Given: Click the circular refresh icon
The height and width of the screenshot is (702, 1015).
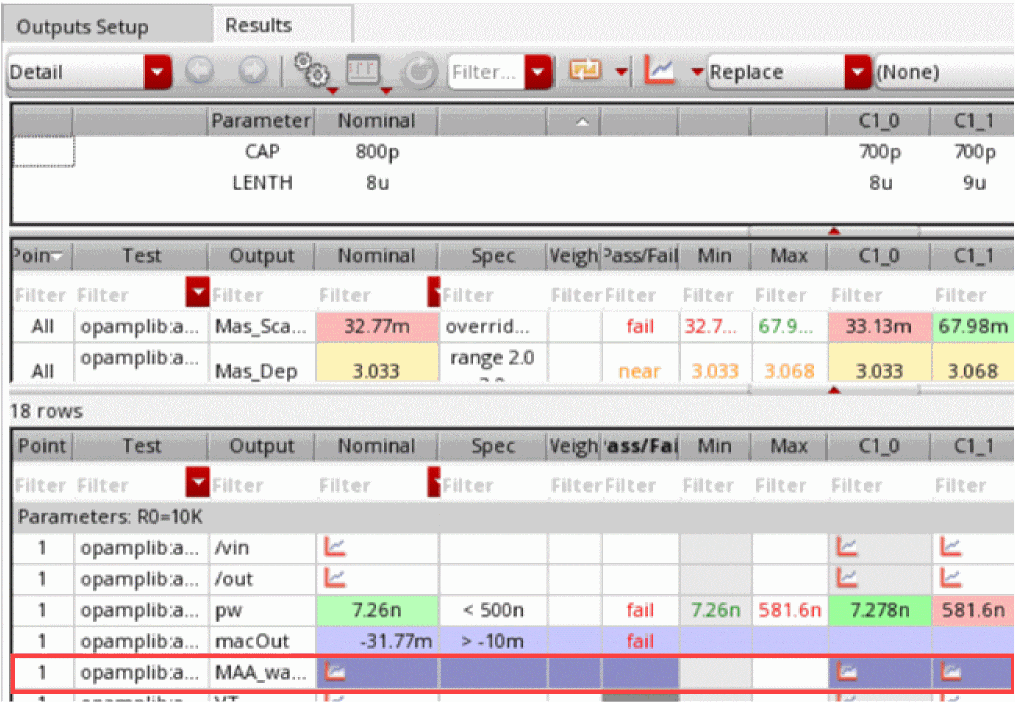Looking at the screenshot, I should tap(419, 72).
